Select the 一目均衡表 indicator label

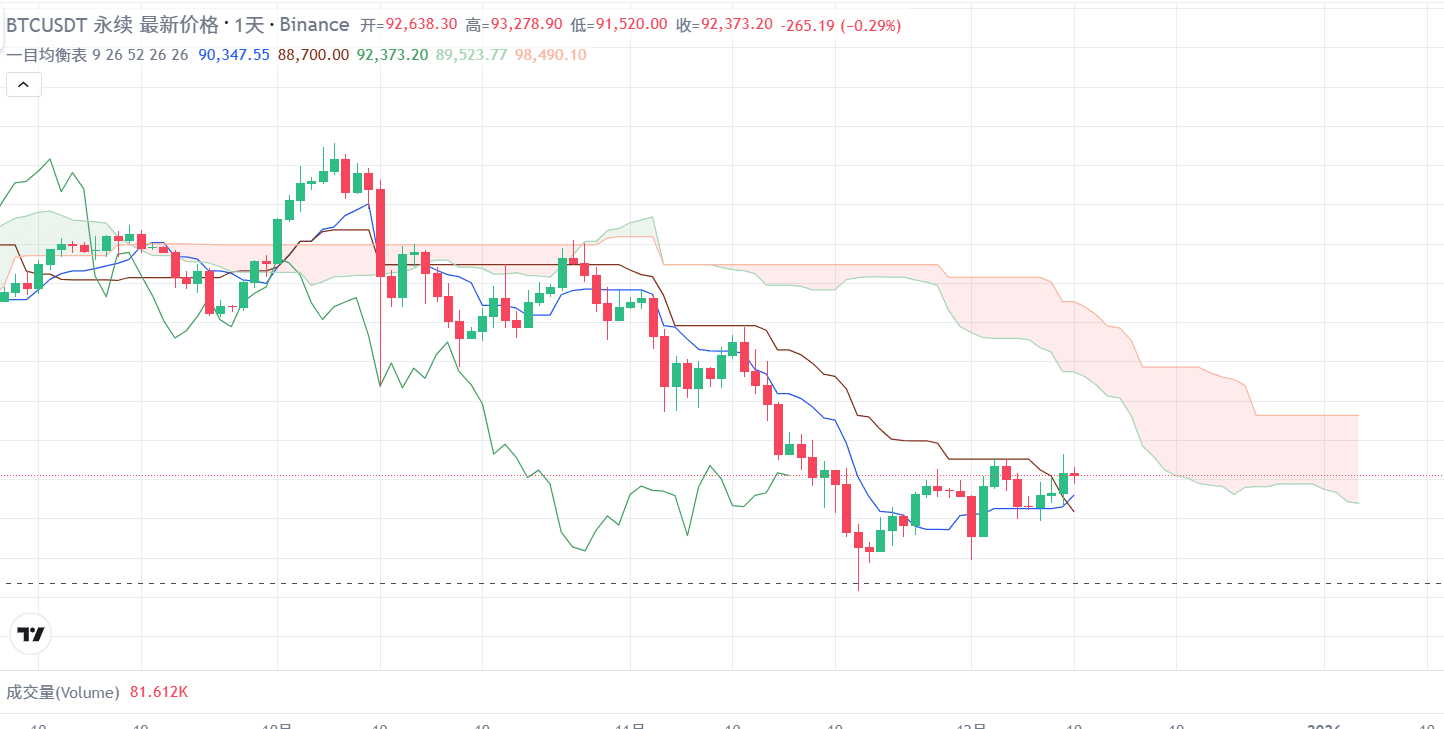click(46, 55)
